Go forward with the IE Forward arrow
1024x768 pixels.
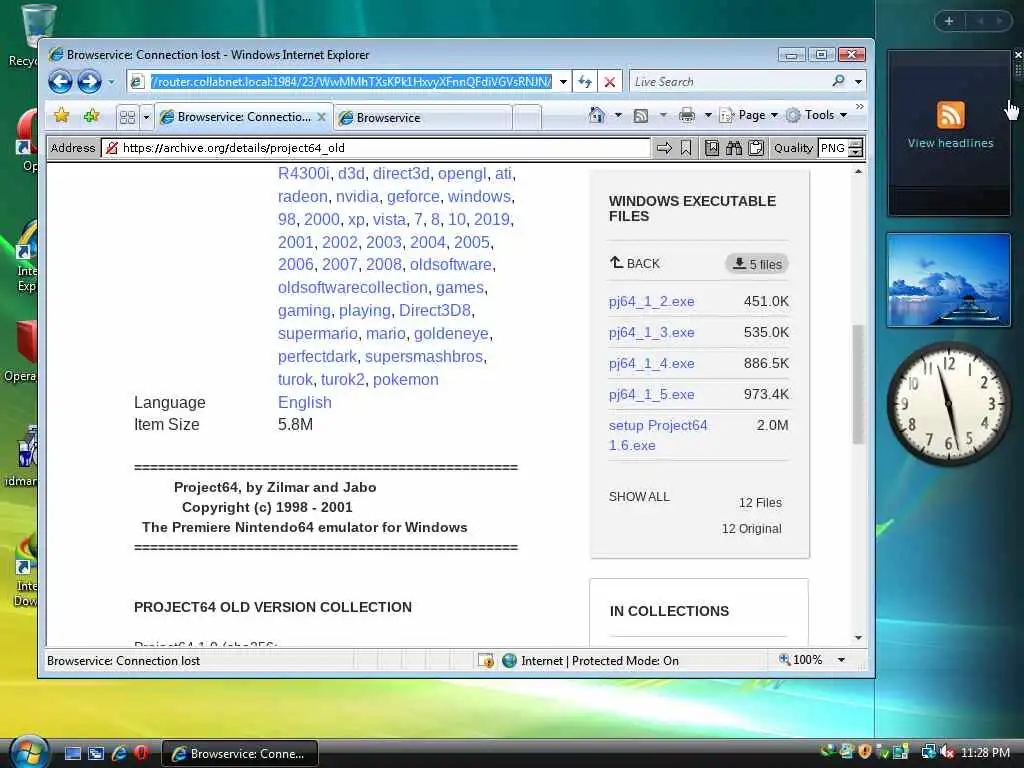89,82
